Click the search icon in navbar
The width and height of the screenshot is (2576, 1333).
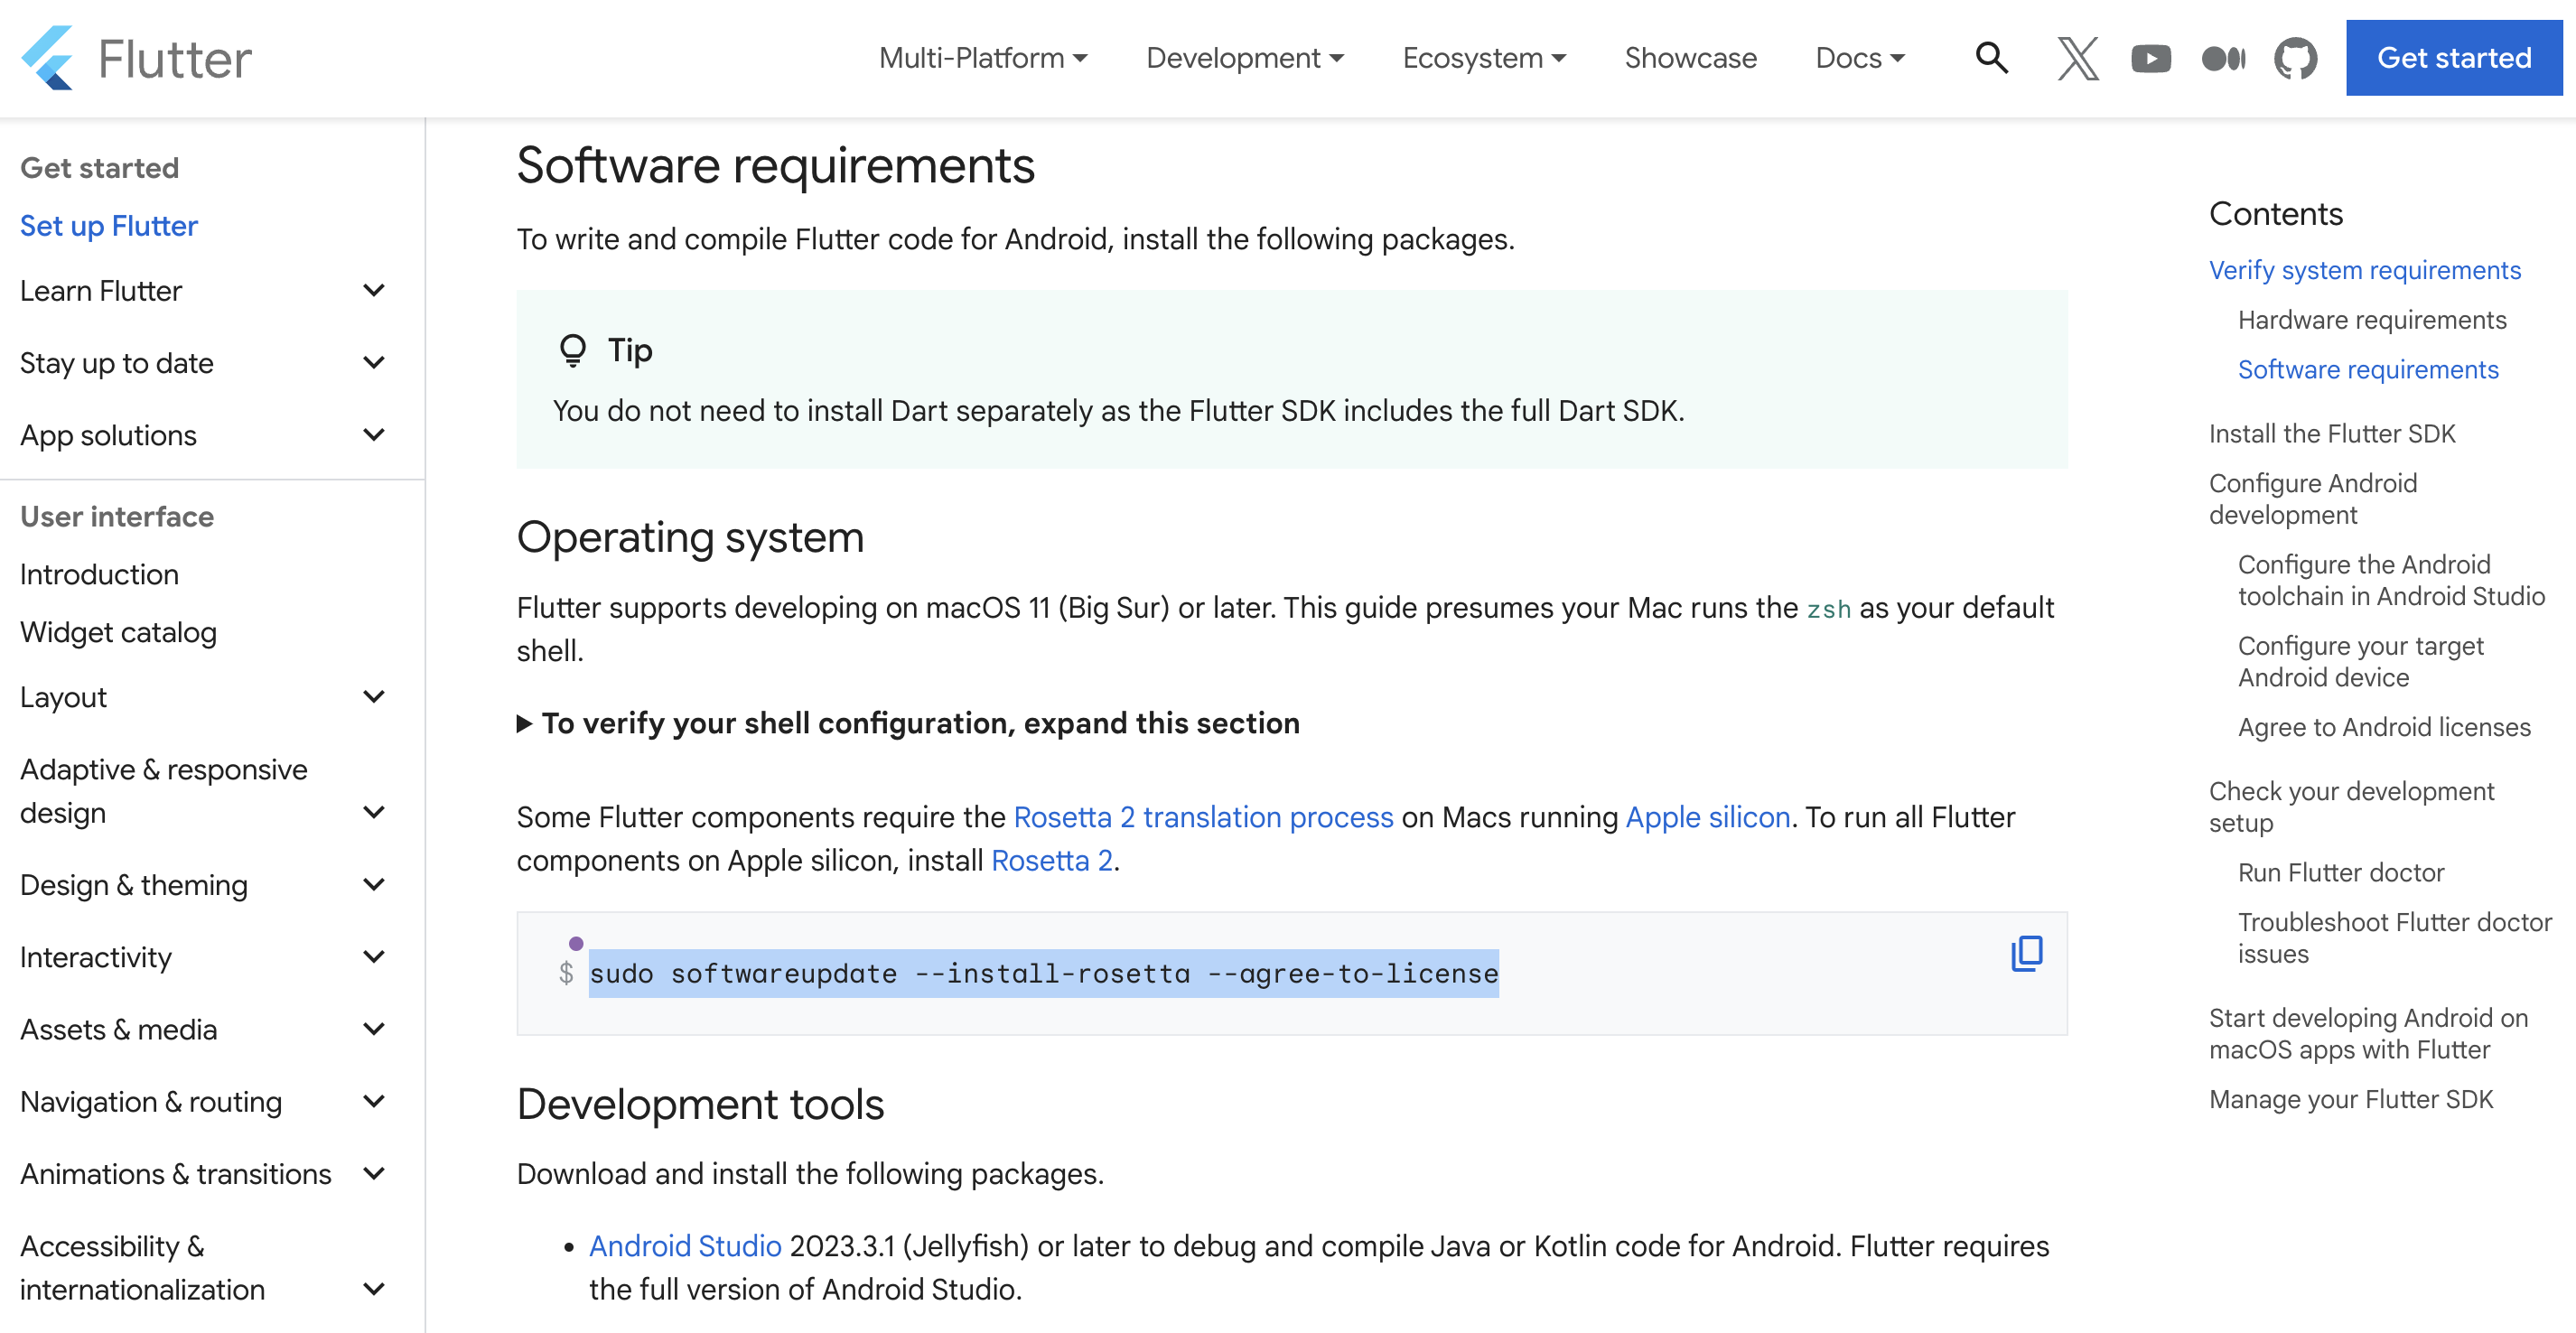[x=1990, y=60]
